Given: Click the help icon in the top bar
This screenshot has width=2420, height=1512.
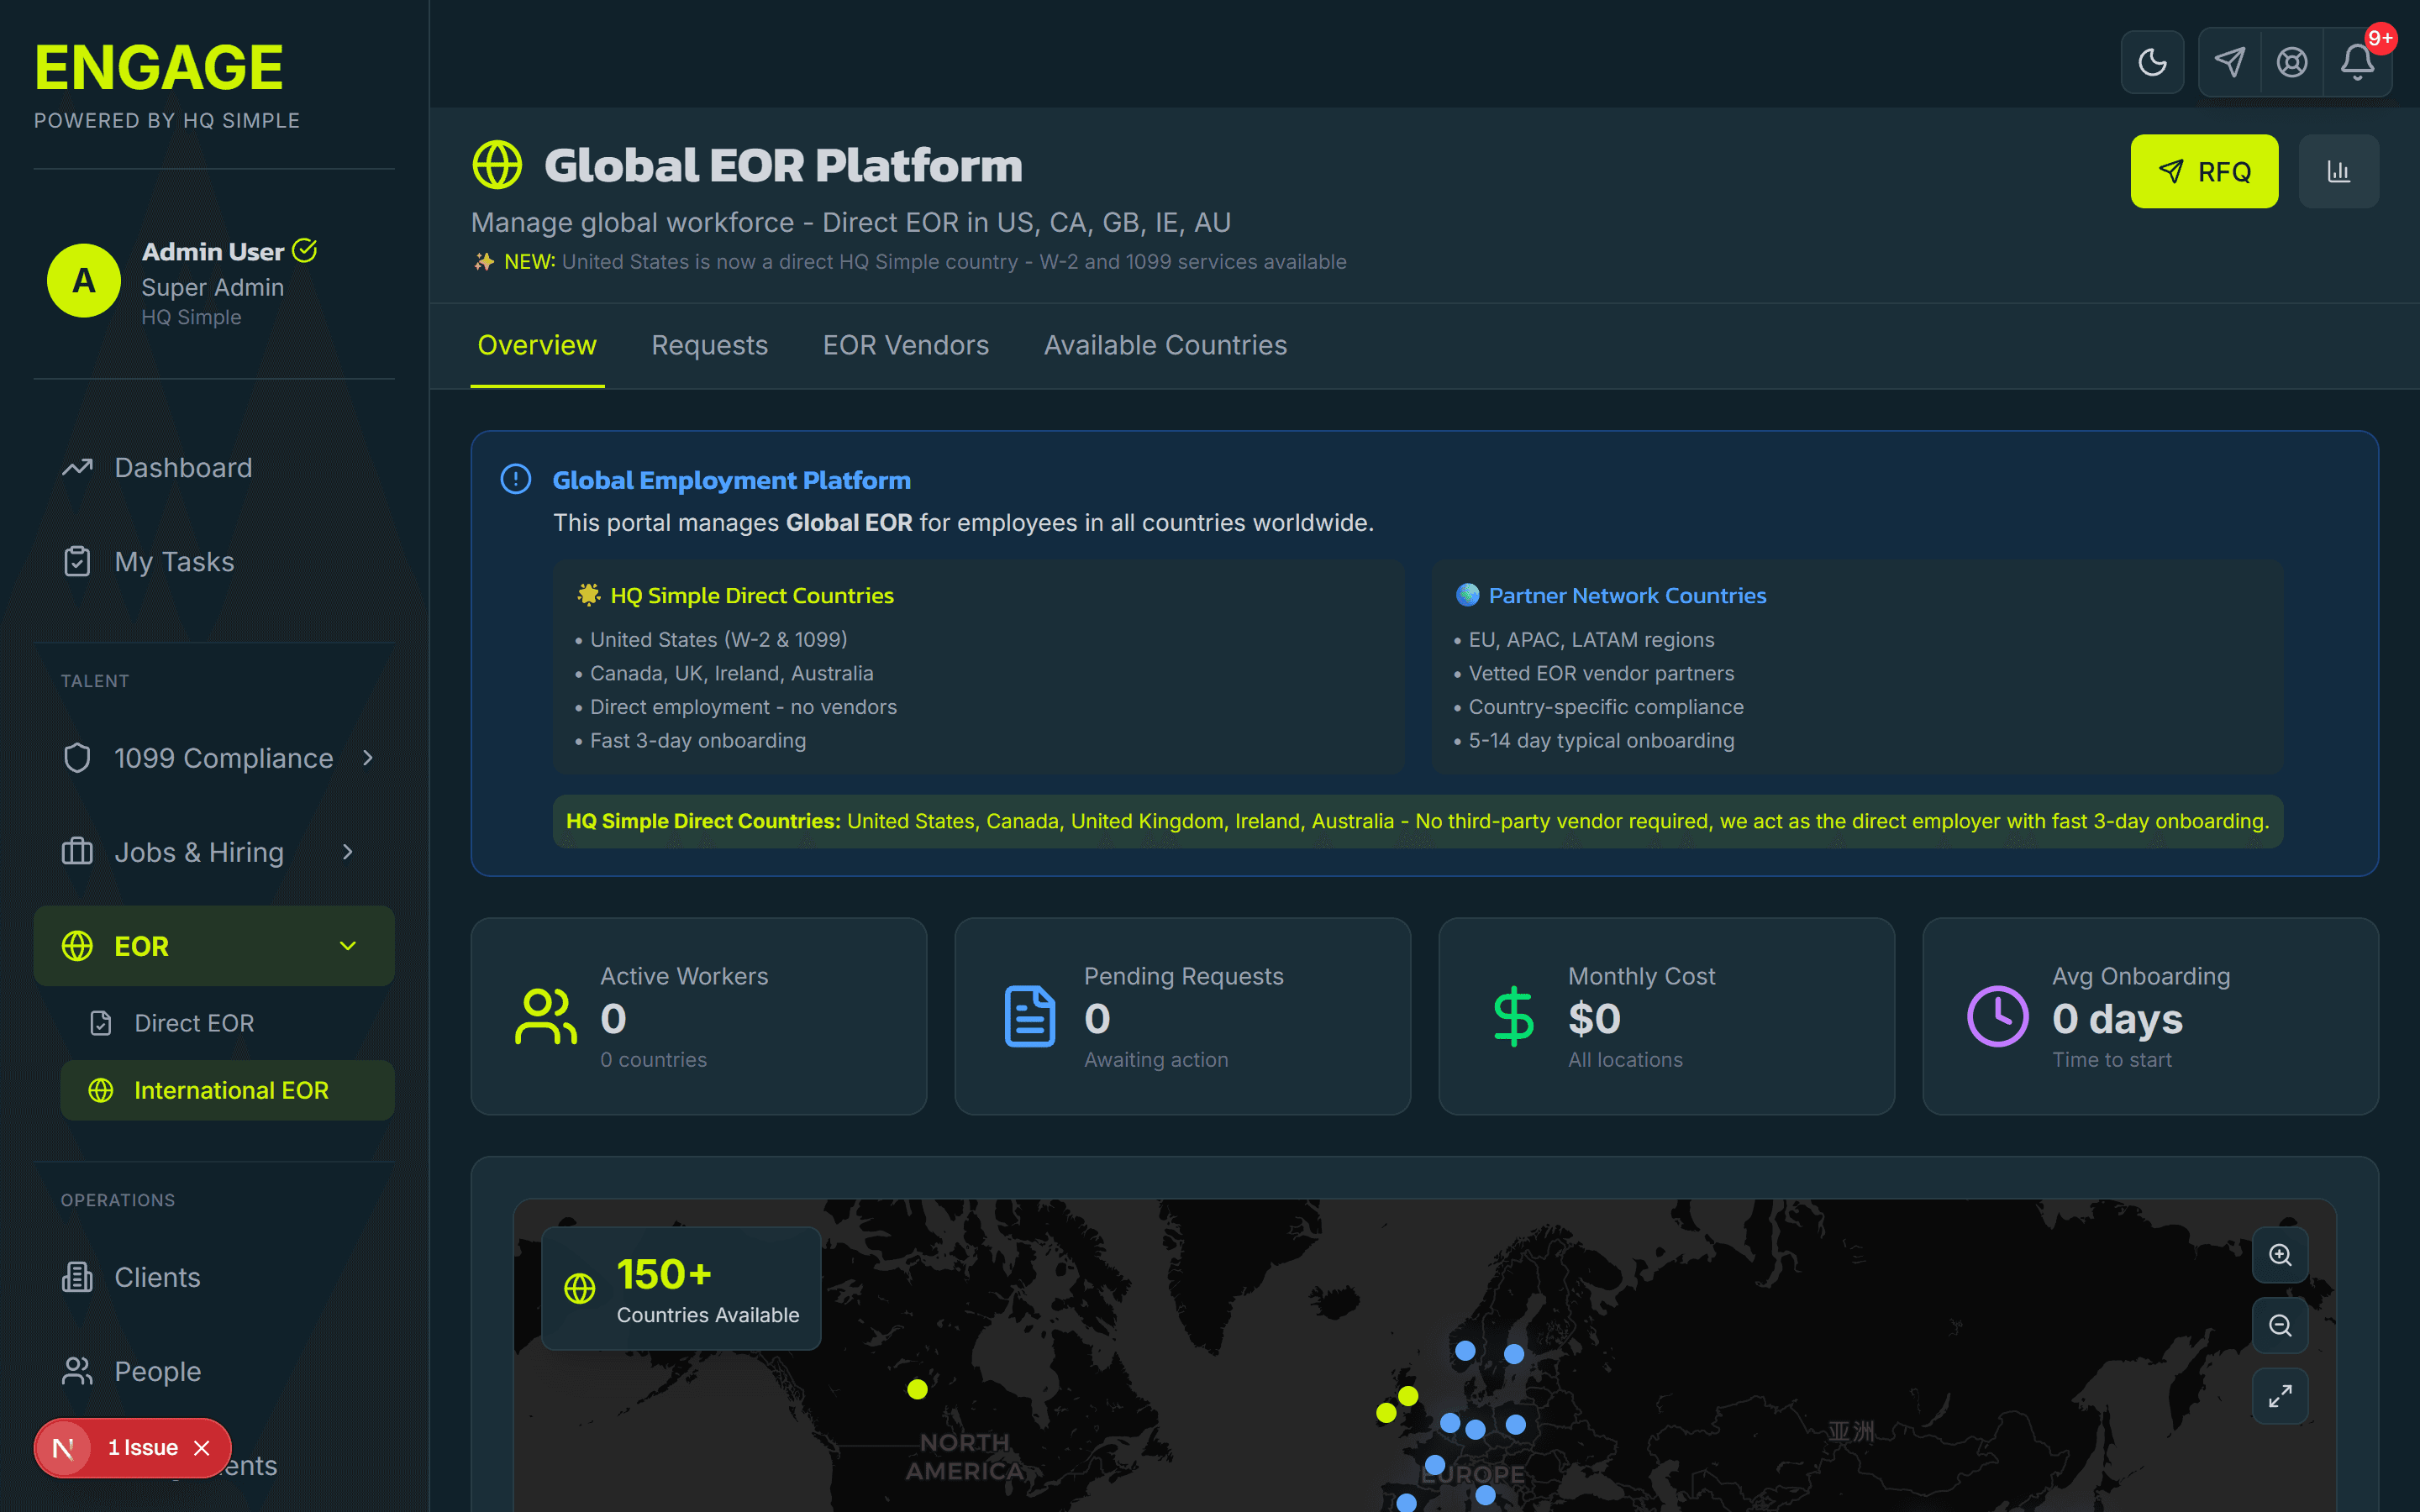Looking at the screenshot, I should click(x=2292, y=61).
